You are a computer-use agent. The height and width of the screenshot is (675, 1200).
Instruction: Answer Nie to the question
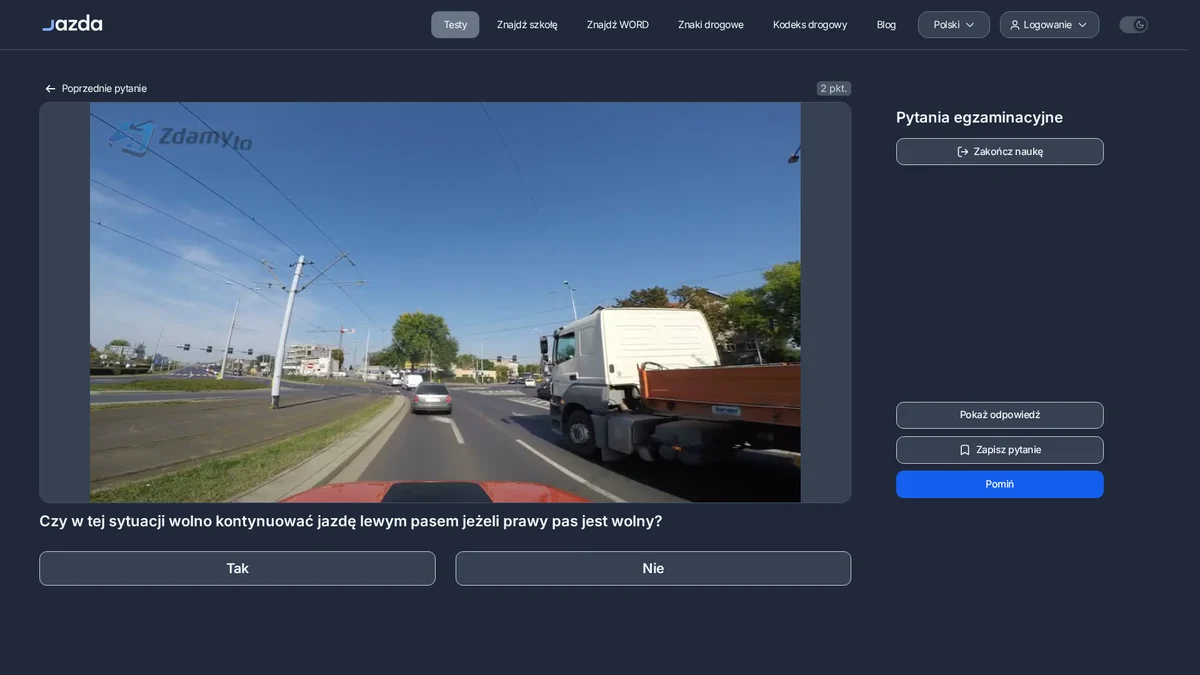click(x=653, y=568)
